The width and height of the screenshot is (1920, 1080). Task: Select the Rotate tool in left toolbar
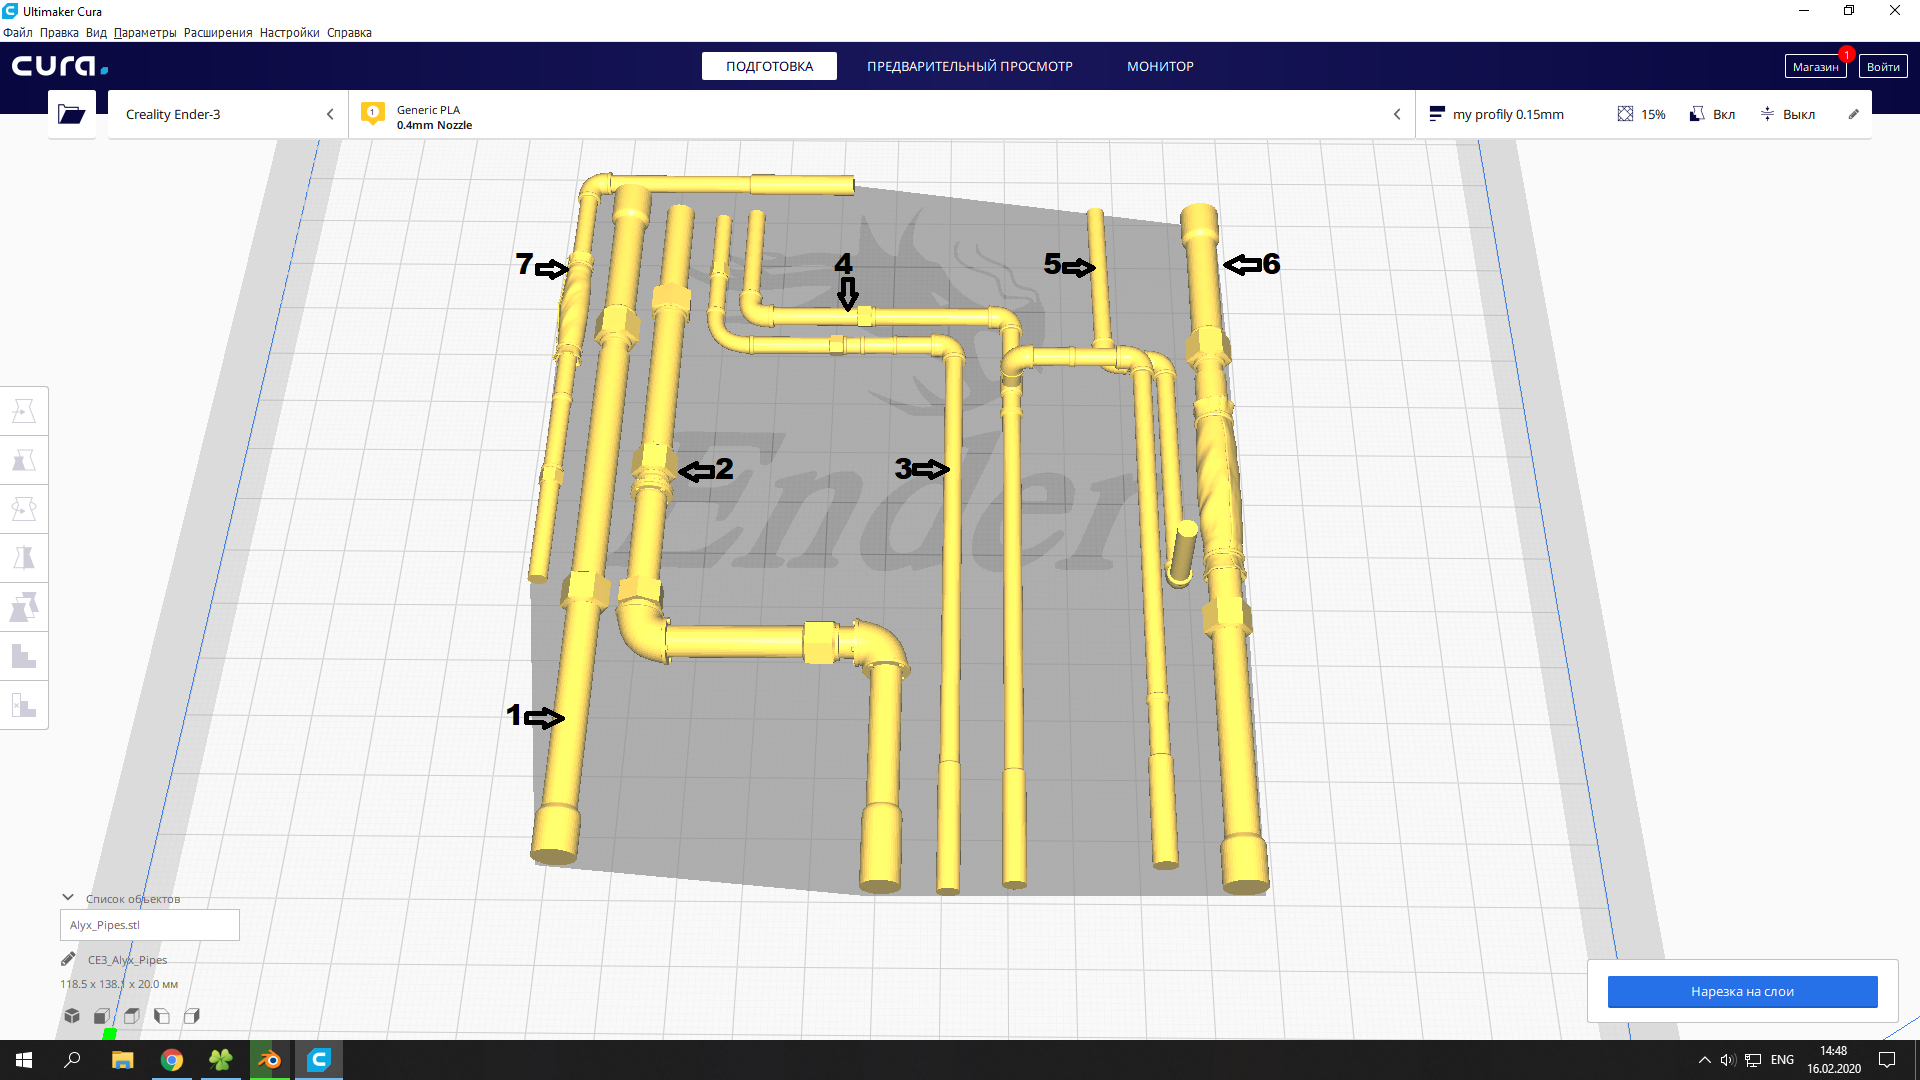pyautogui.click(x=24, y=509)
